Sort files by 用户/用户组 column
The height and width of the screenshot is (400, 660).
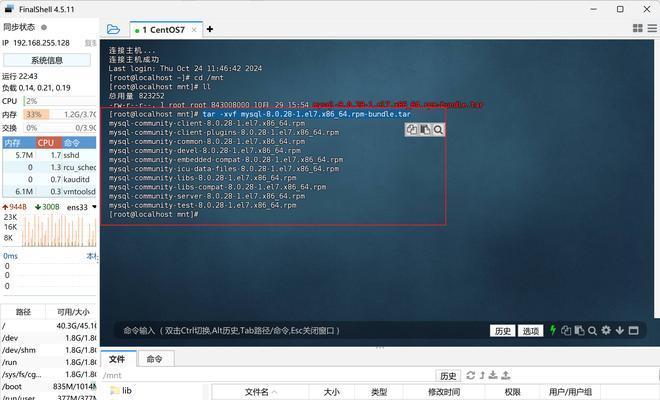tap(570, 392)
